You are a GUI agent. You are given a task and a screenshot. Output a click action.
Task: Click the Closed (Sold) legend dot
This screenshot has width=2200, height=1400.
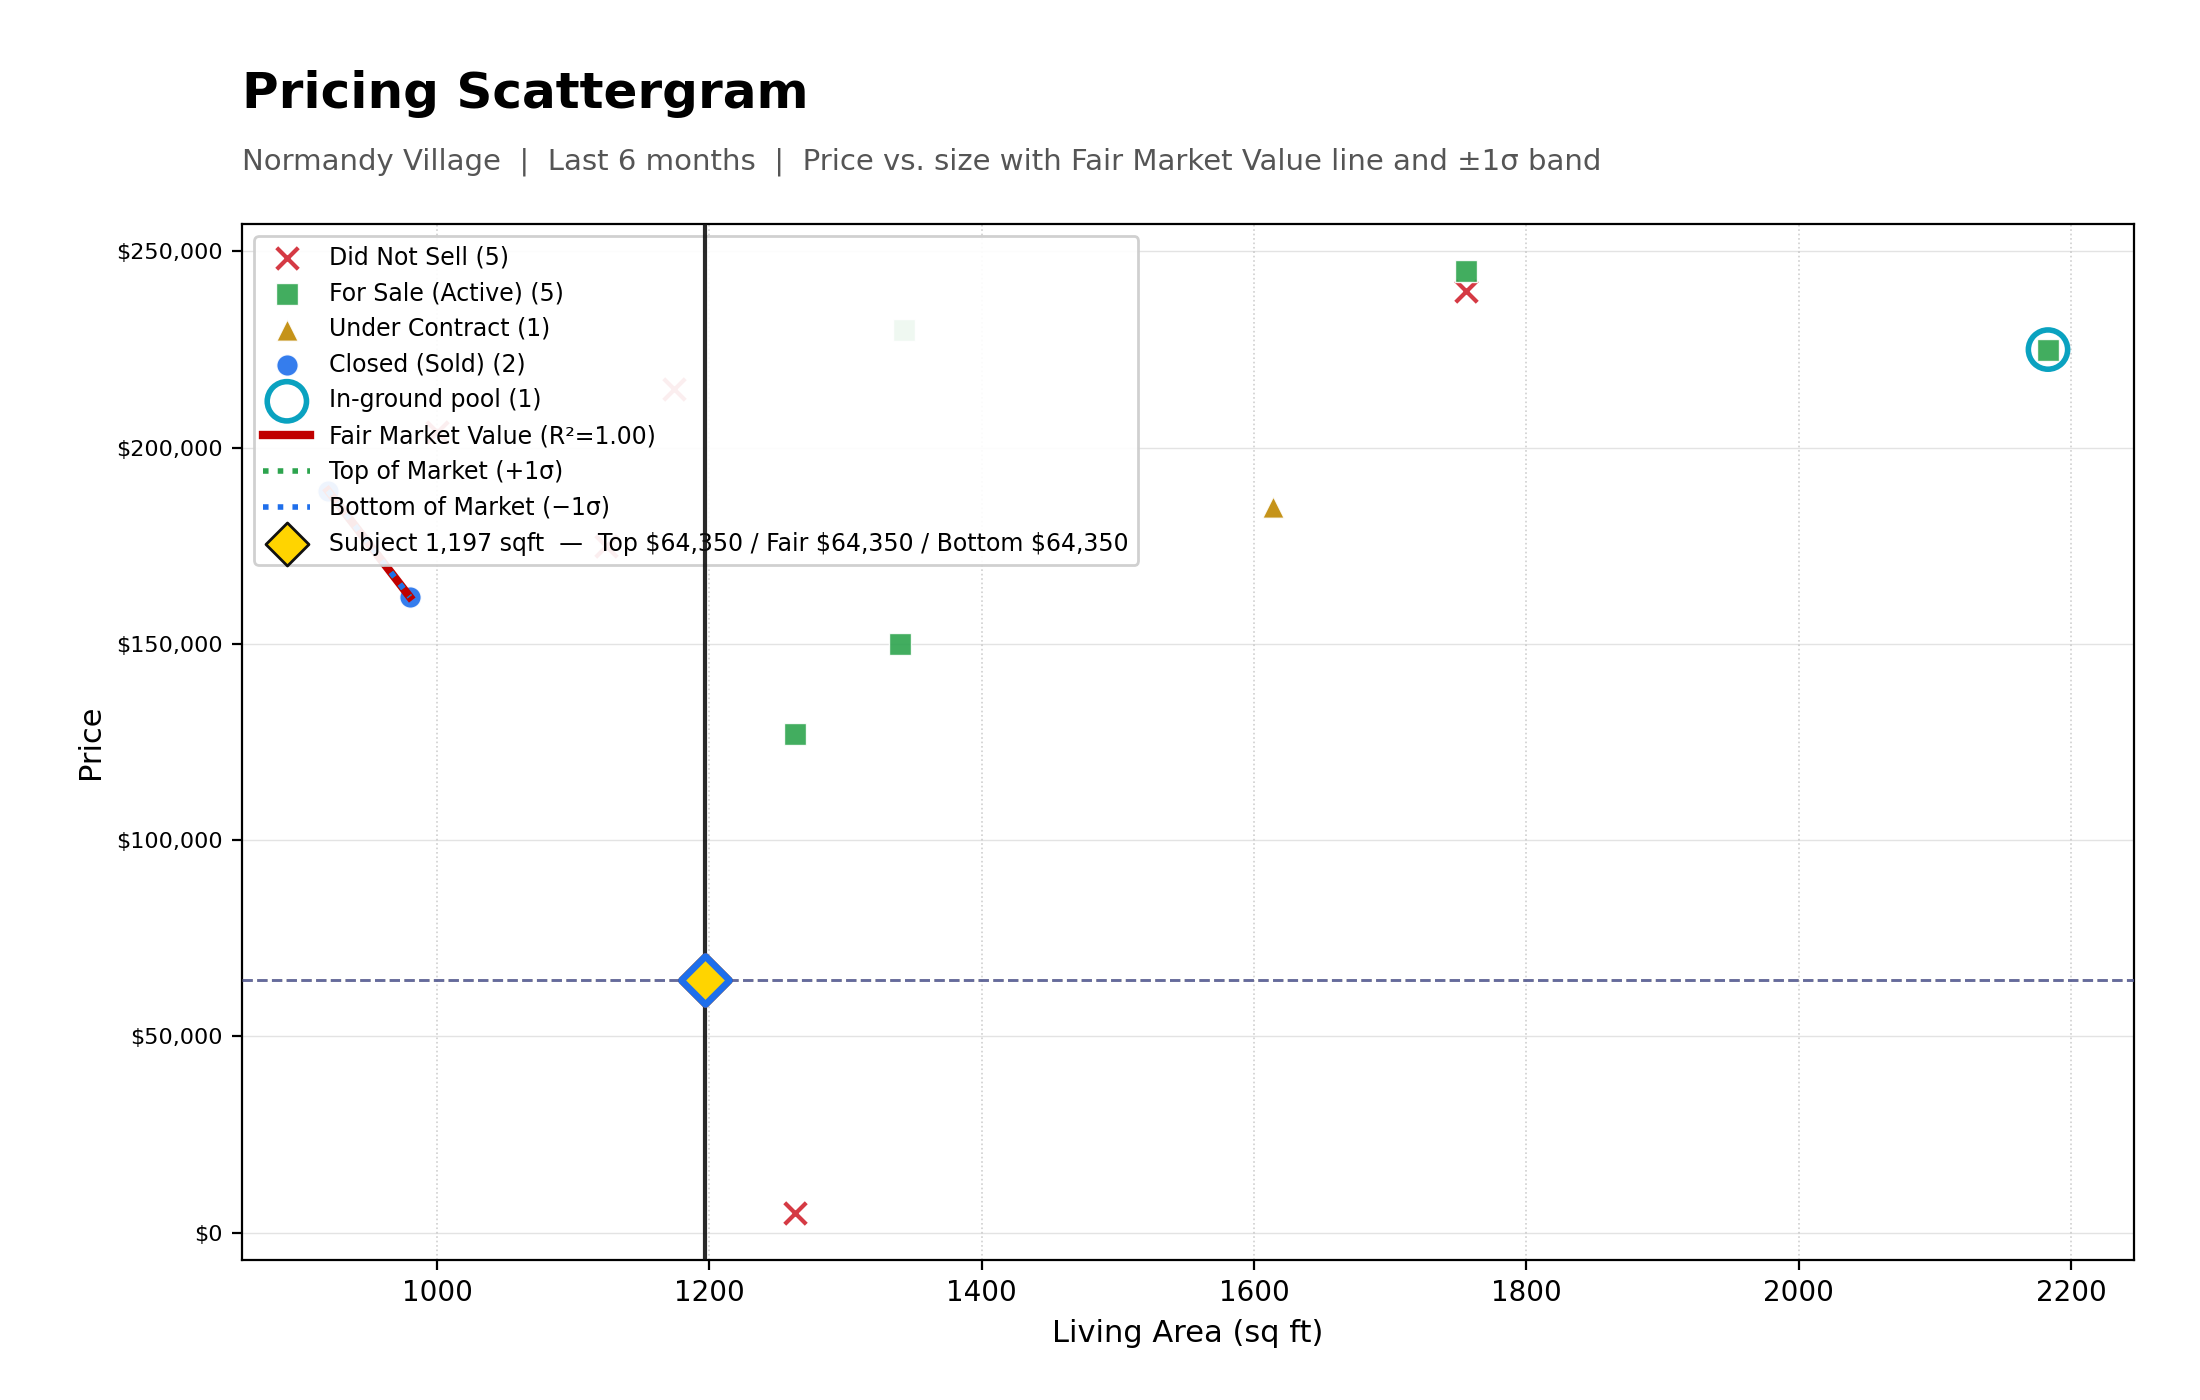pos(287,365)
